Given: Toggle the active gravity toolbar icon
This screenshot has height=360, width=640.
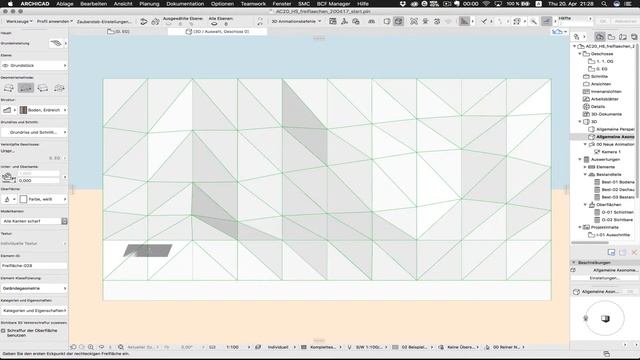Looking at the screenshot, I should 546,21.
